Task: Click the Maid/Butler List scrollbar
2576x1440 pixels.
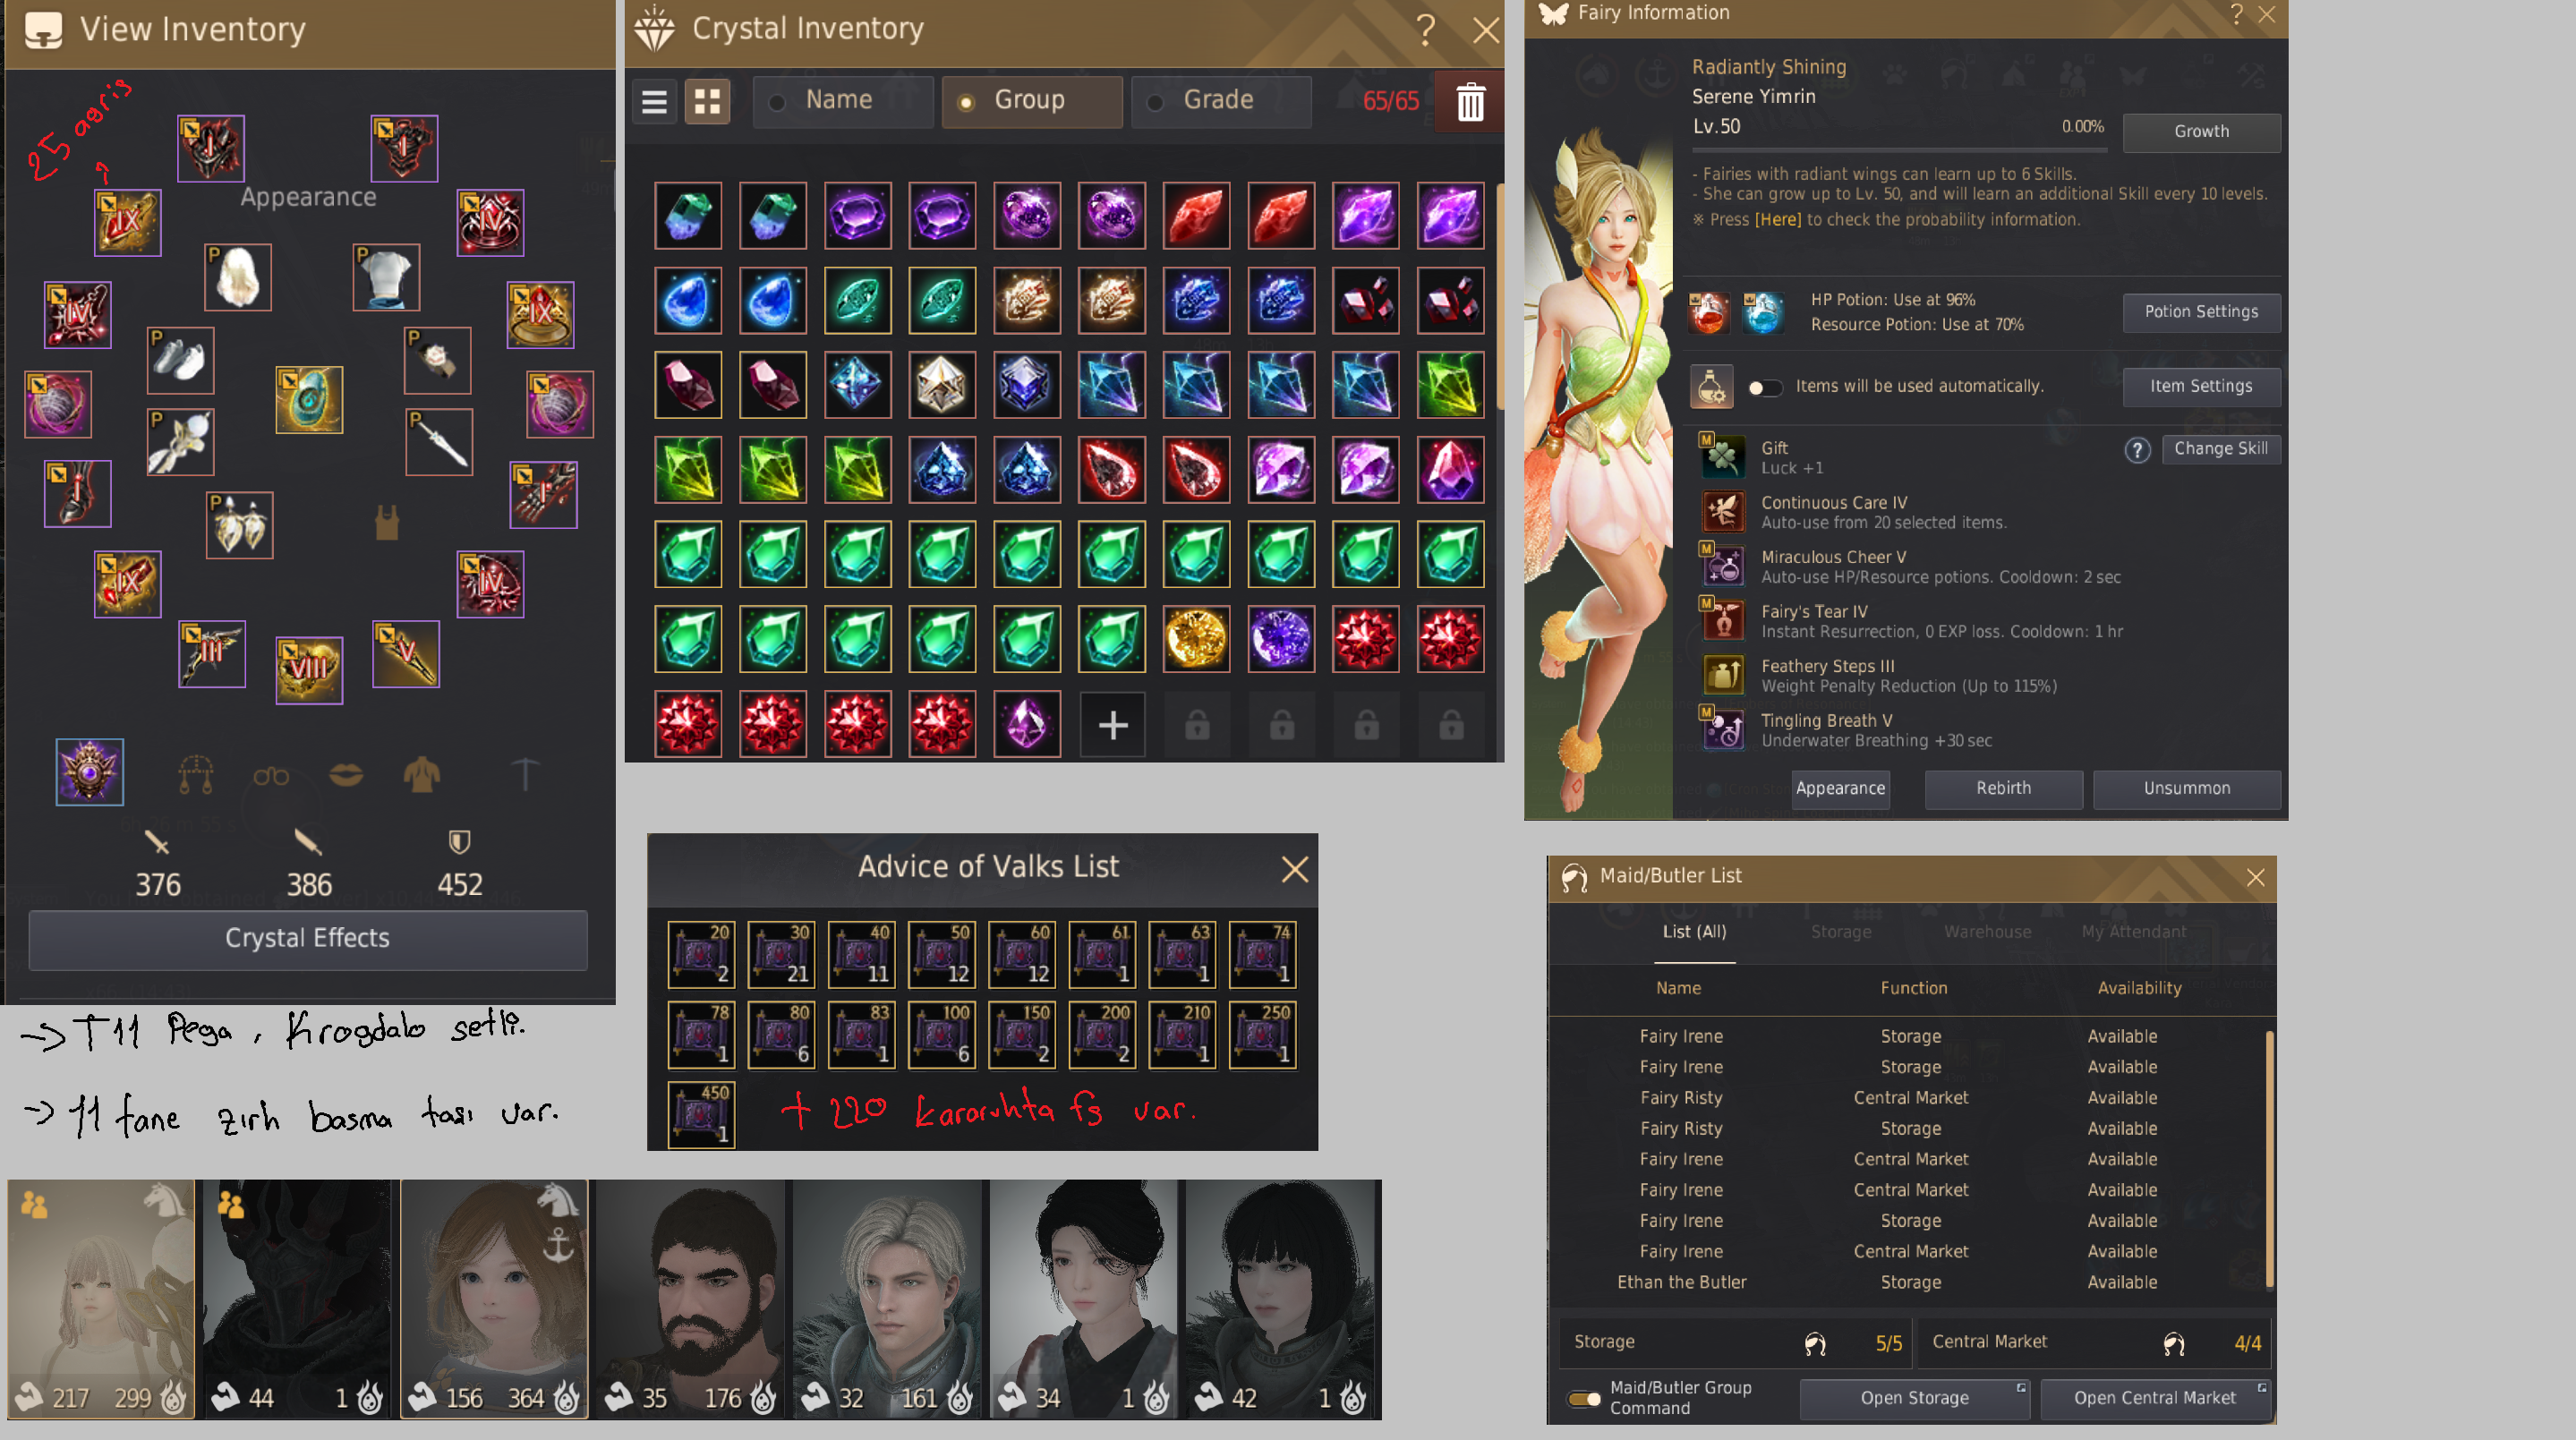Action: (x=2269, y=1158)
